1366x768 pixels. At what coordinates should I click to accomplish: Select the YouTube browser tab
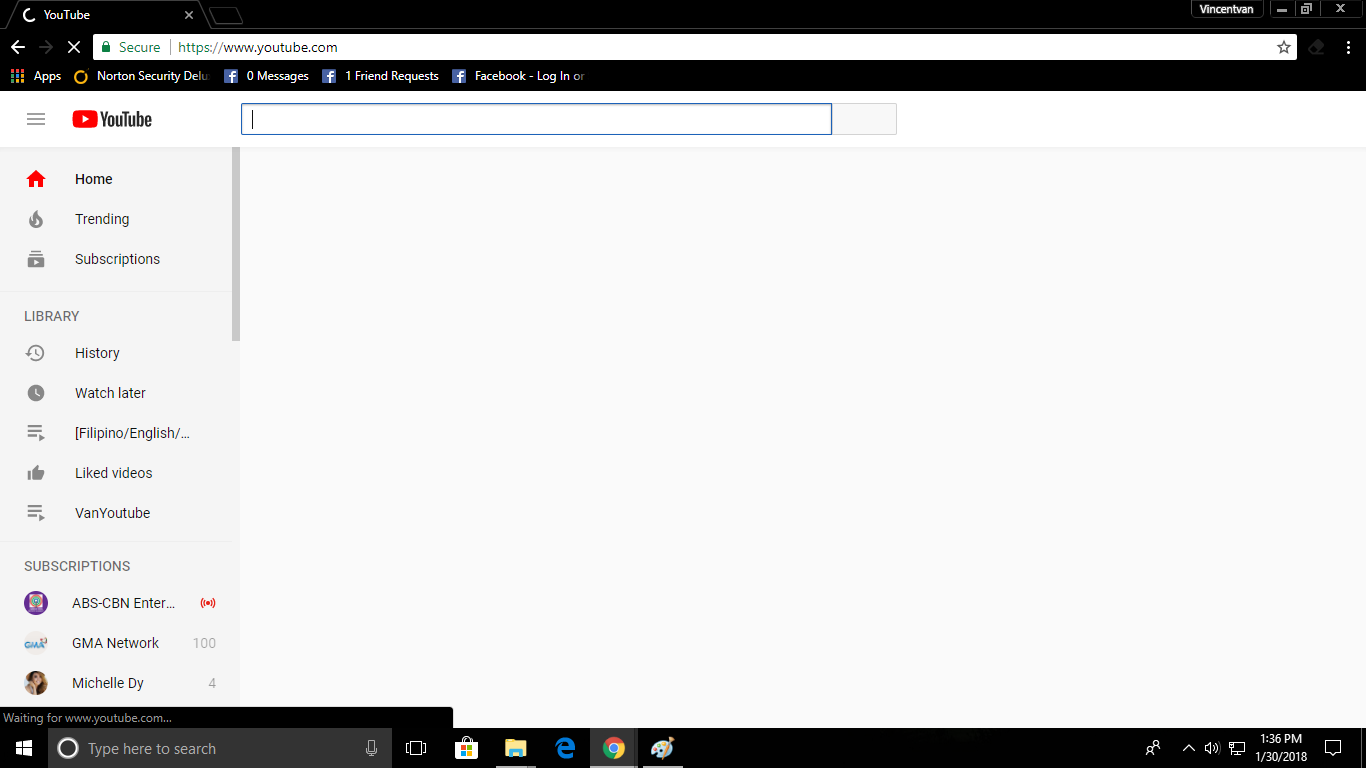tap(105, 15)
